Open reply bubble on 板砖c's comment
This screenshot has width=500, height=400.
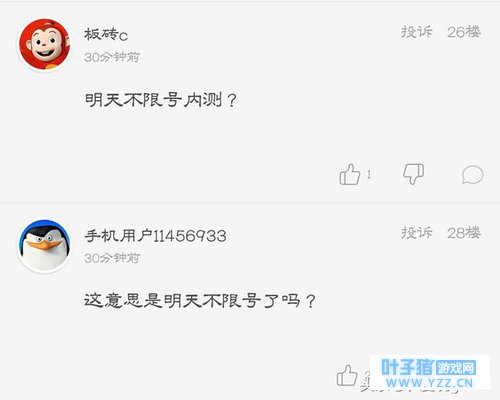[x=472, y=175]
